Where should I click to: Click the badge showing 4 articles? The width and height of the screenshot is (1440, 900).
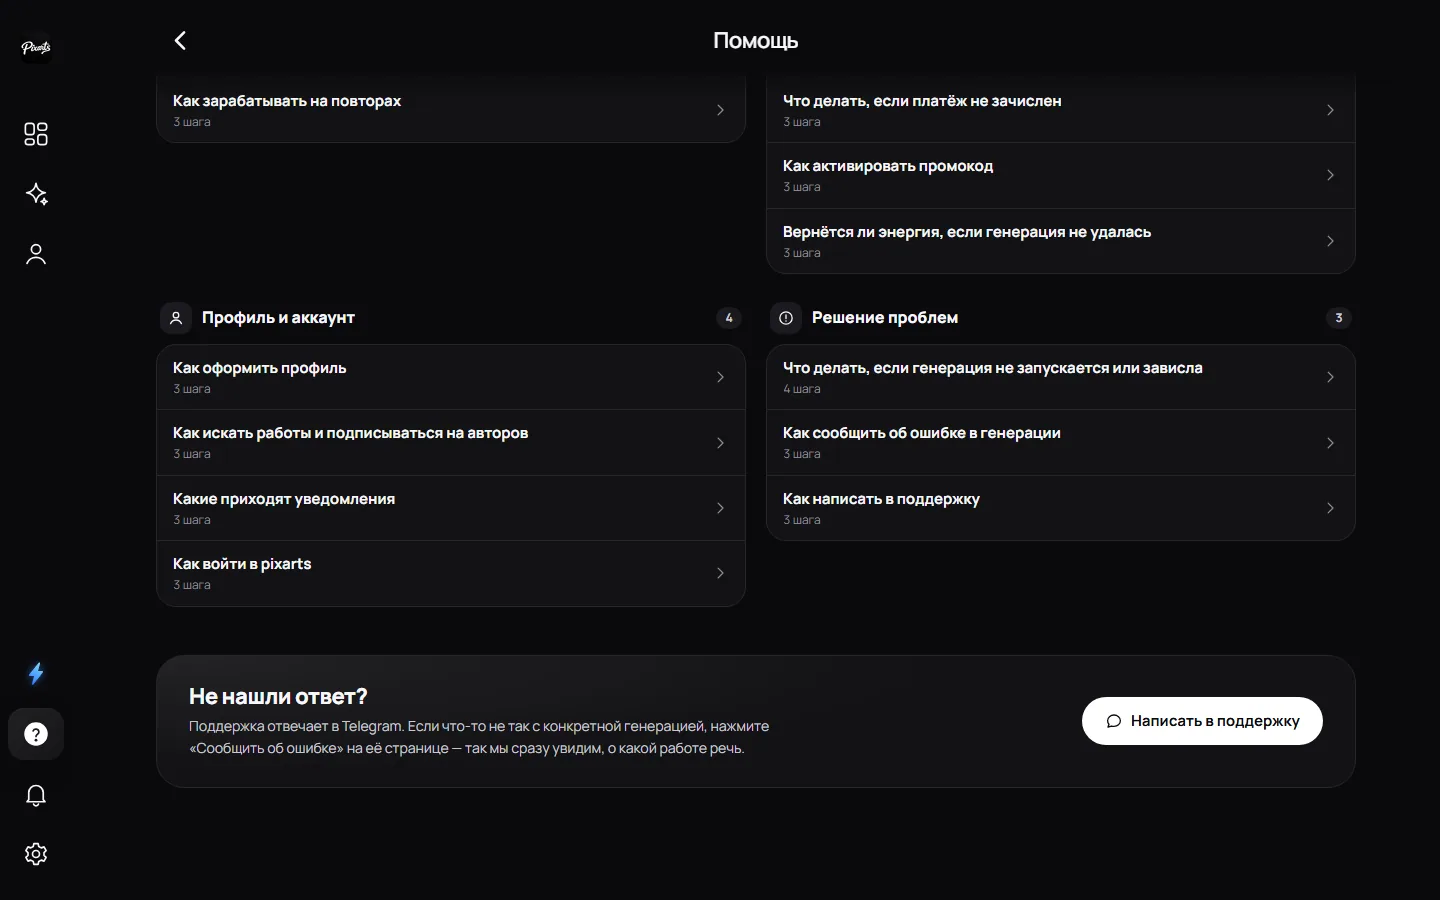[729, 318]
